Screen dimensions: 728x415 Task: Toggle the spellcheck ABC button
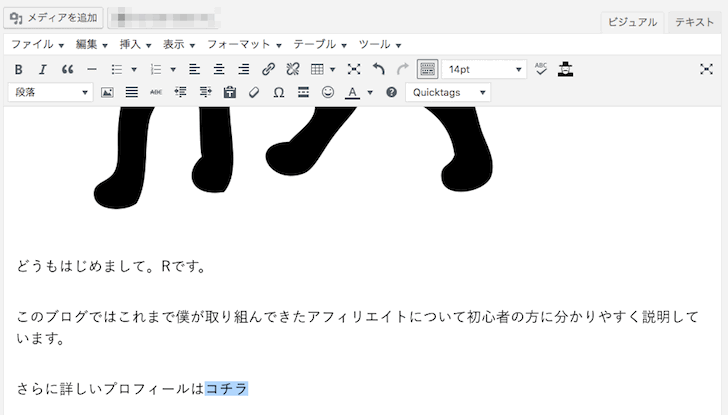coord(541,69)
